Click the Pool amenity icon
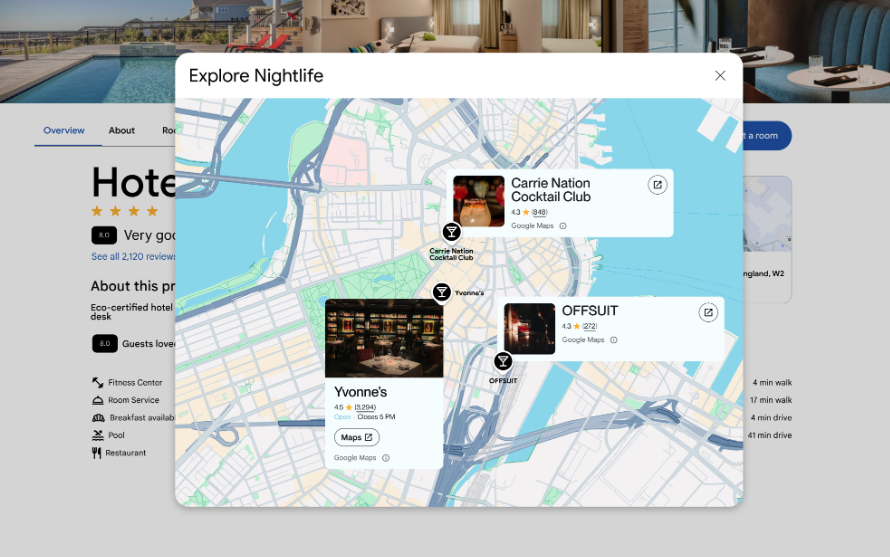Image resolution: width=890 pixels, height=557 pixels. (x=98, y=435)
